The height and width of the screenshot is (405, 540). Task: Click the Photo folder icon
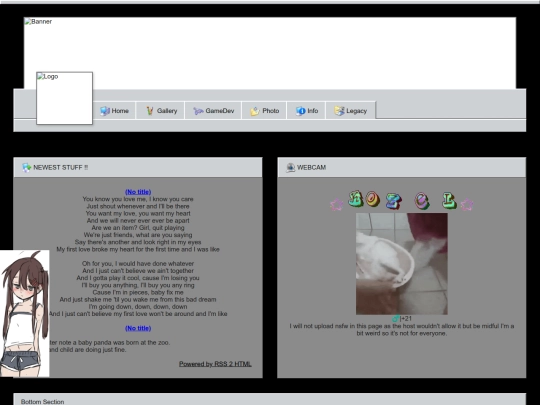[x=255, y=111]
